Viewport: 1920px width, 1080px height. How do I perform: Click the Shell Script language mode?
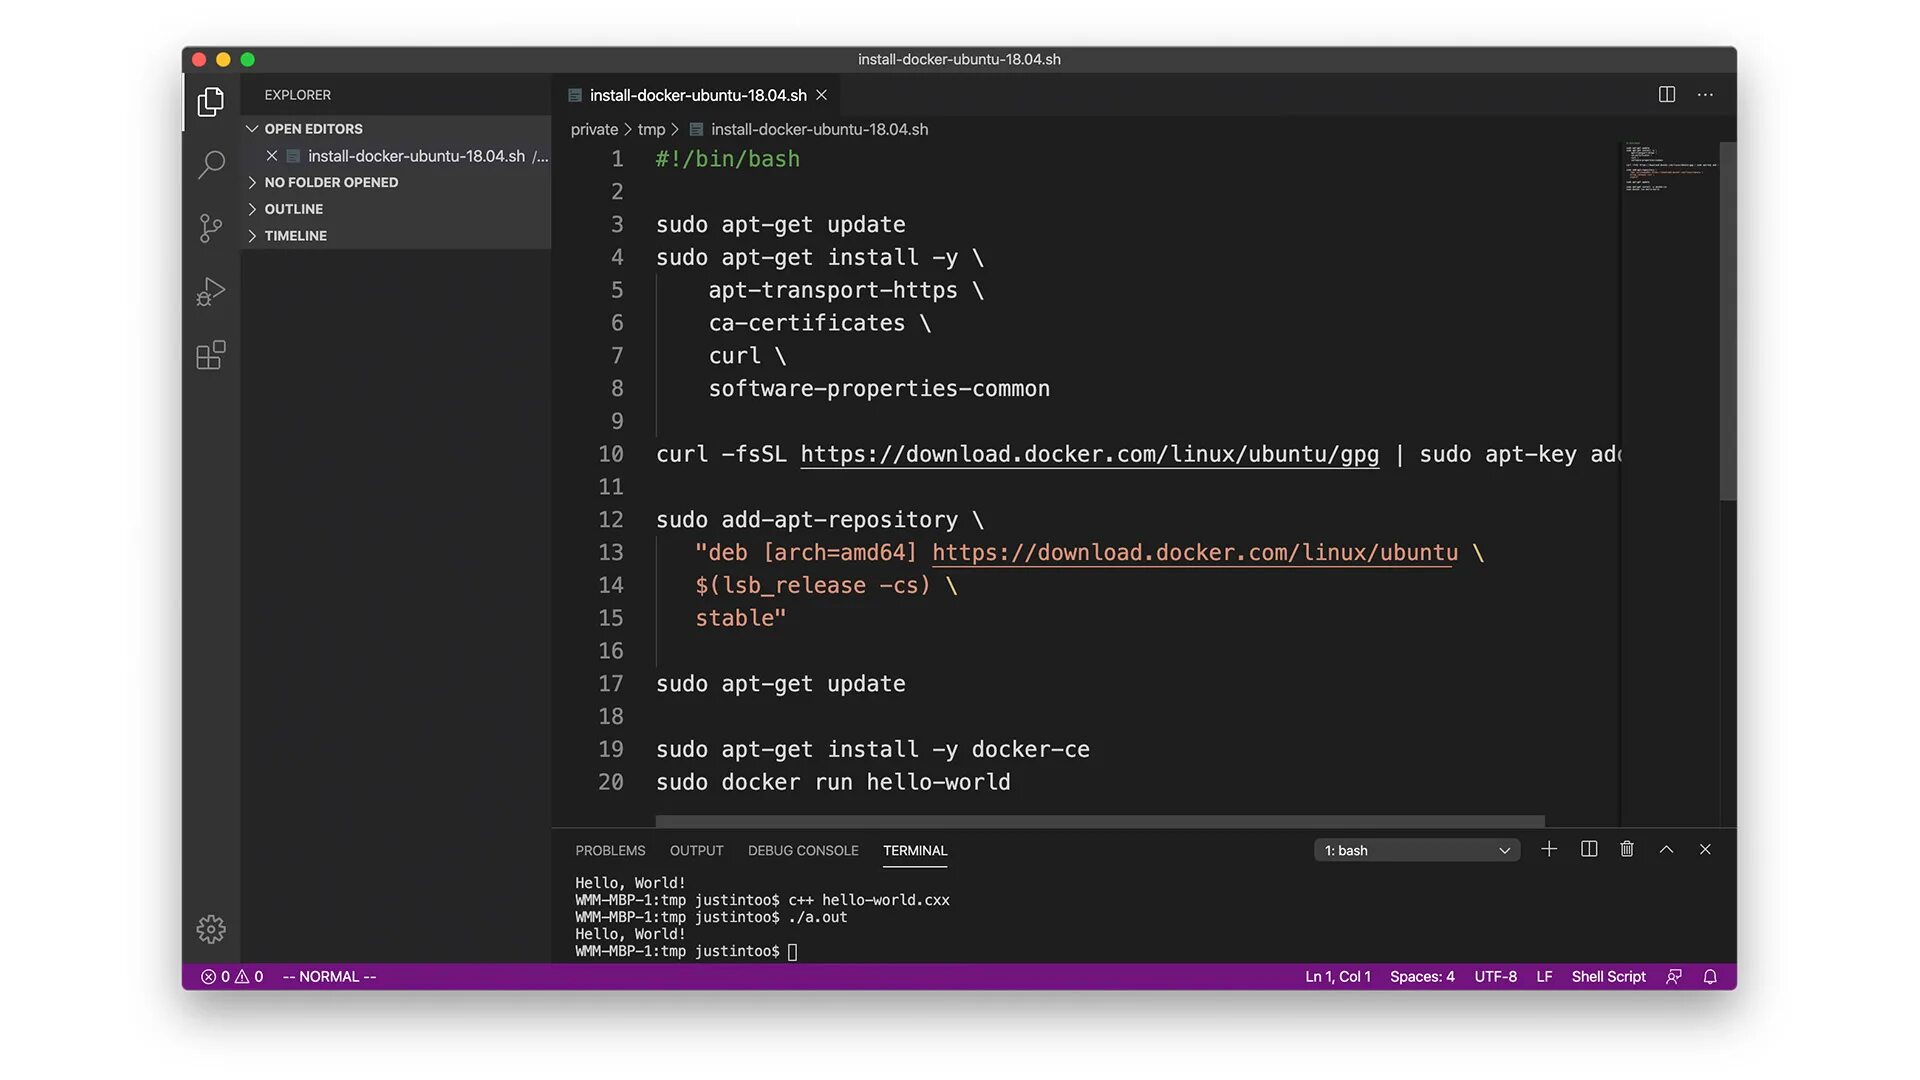[1608, 977]
